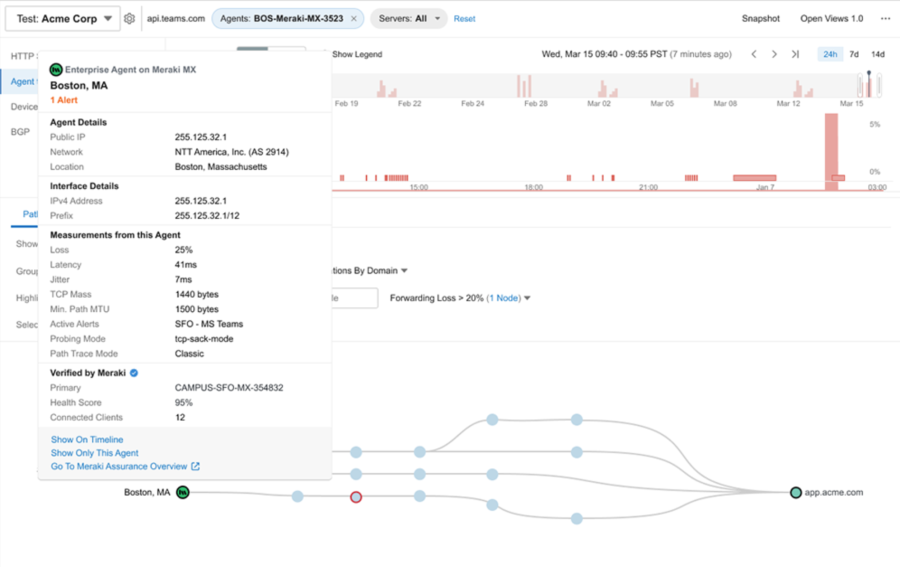The height and width of the screenshot is (567, 900).
Task: Select the 24h time range
Action: click(830, 54)
